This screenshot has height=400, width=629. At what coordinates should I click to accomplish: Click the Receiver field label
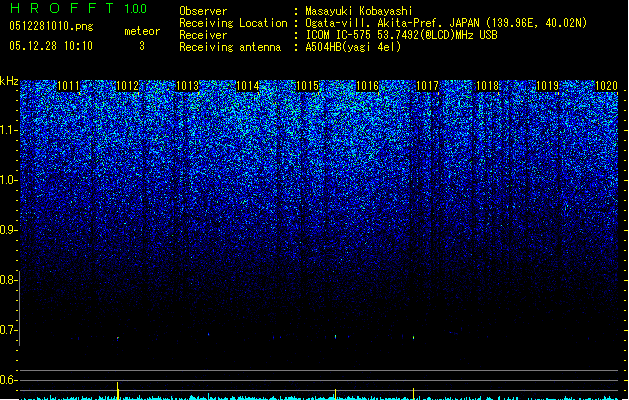[x=203, y=35]
